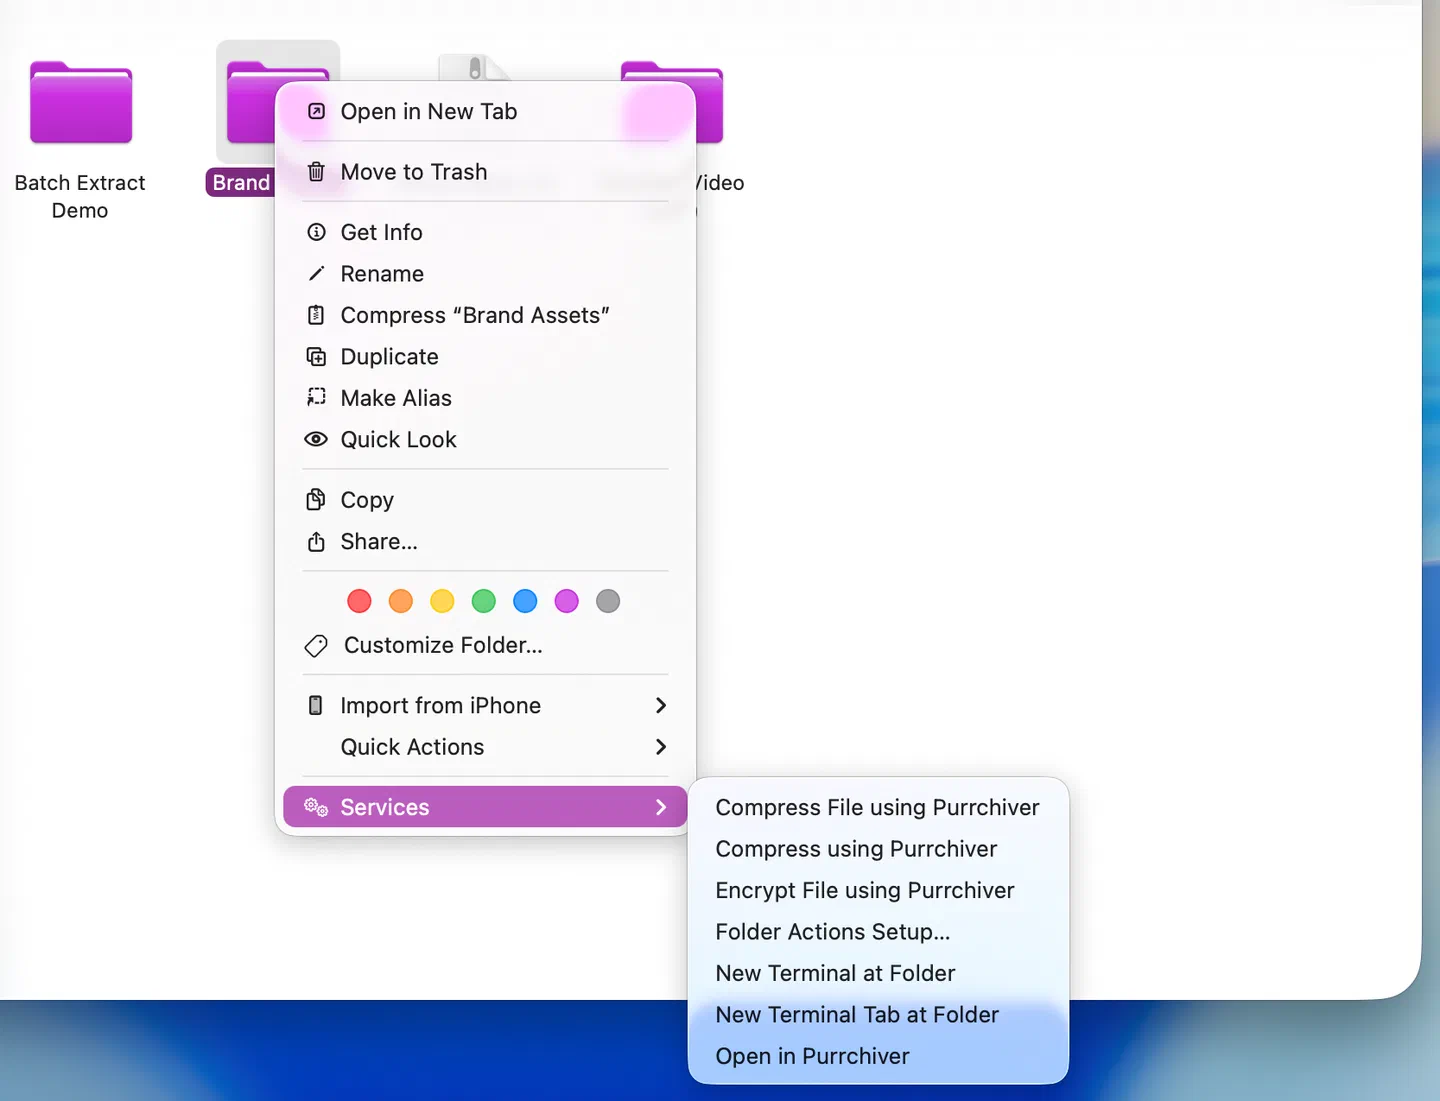Image resolution: width=1440 pixels, height=1101 pixels.
Task: Choose Compress File using Purrchiver
Action: tap(878, 807)
